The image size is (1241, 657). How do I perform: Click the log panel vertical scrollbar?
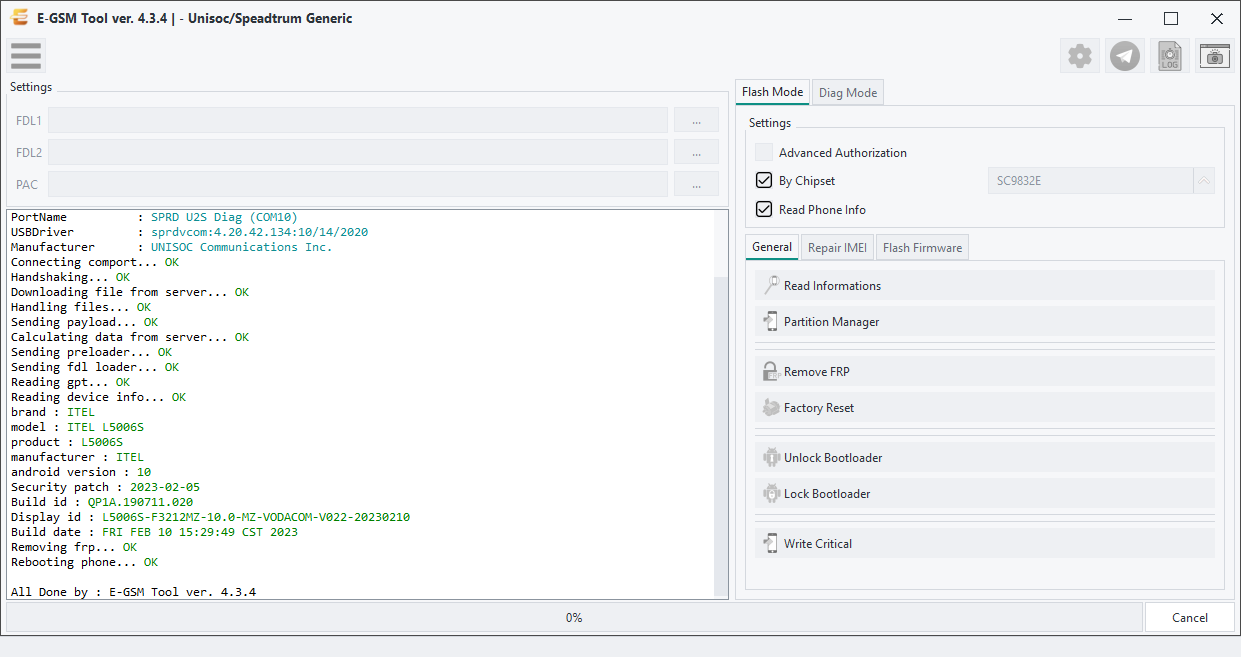(x=721, y=435)
